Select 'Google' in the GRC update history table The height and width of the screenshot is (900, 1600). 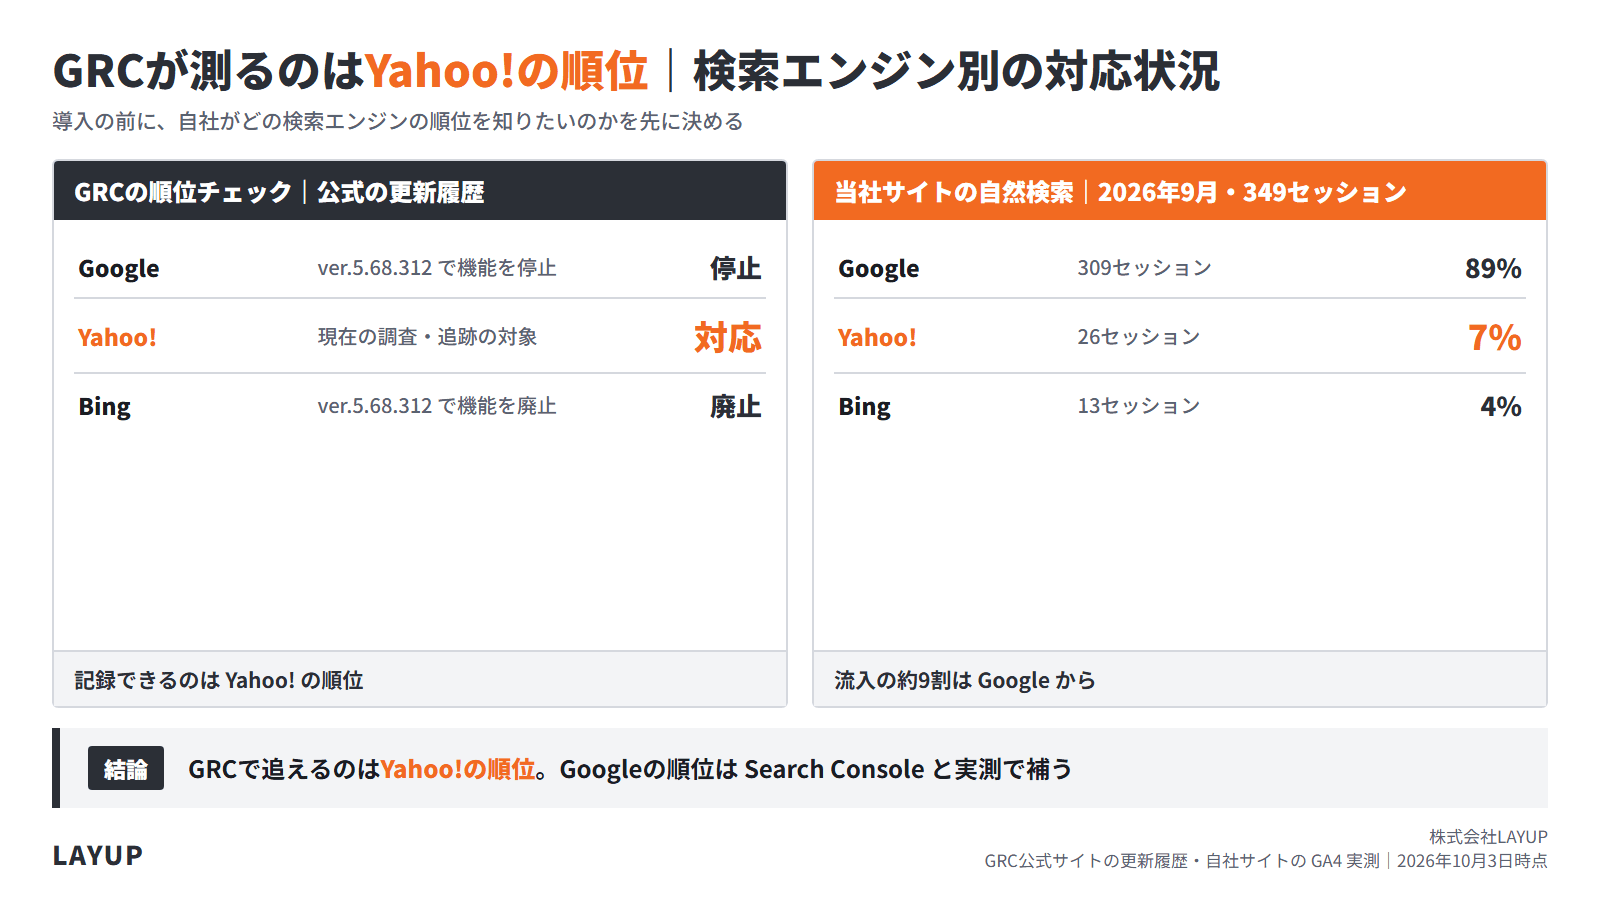(x=119, y=269)
